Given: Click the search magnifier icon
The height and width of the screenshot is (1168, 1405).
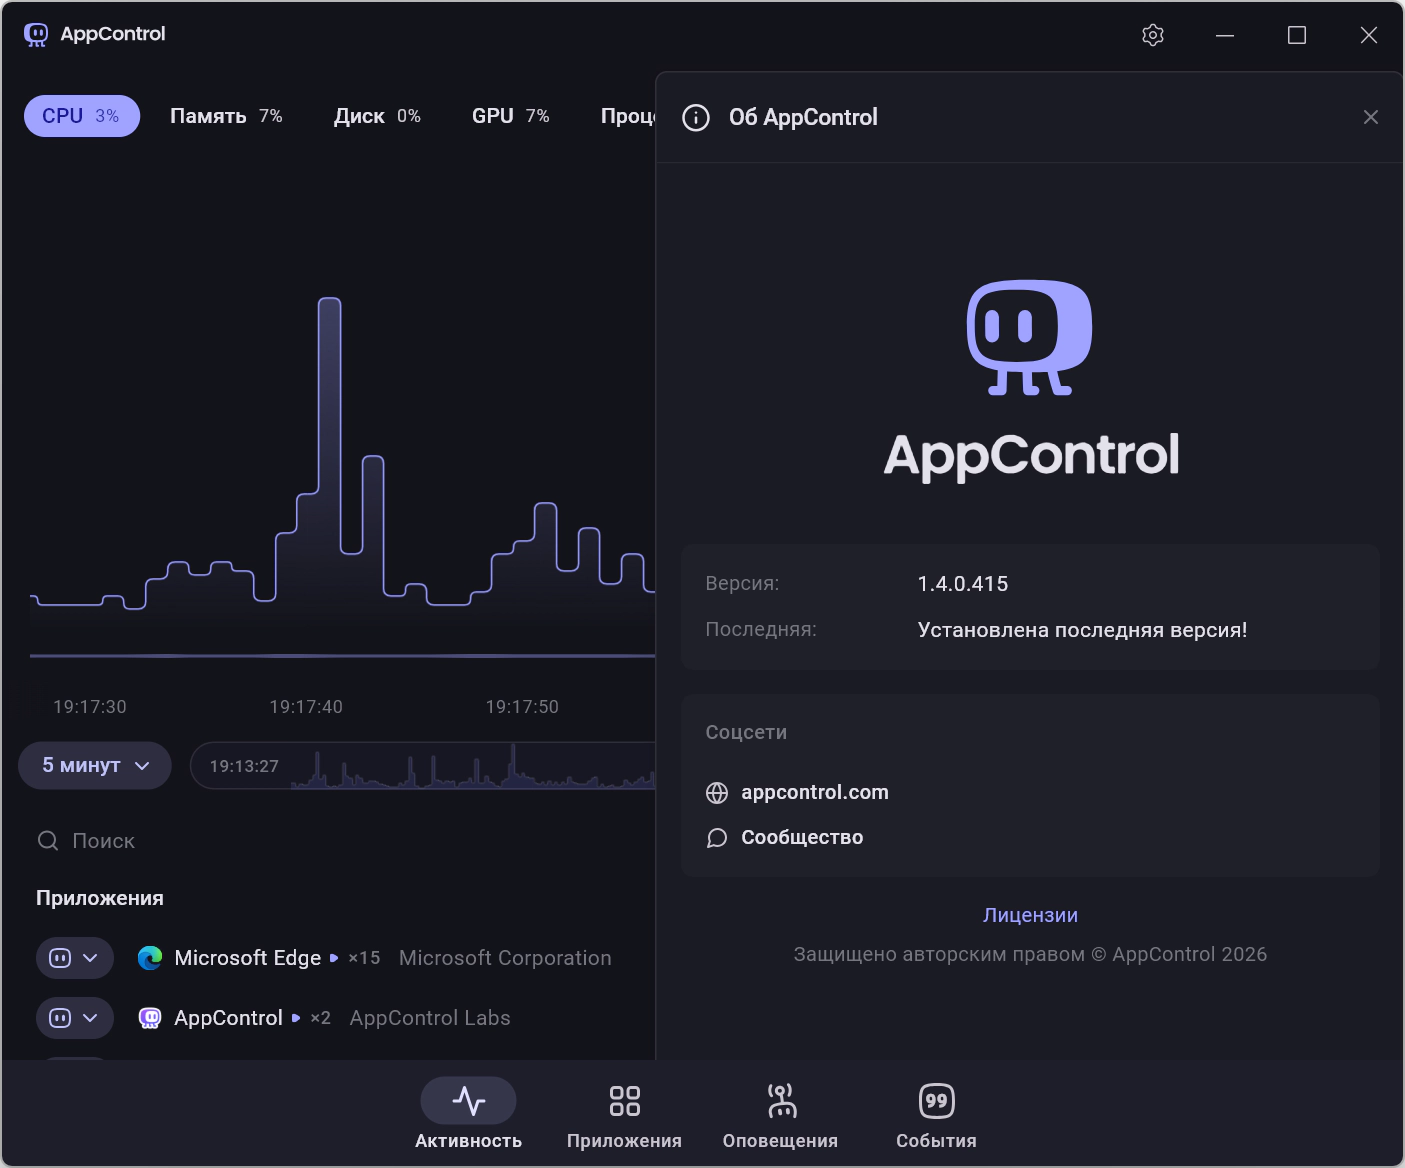Looking at the screenshot, I should (48, 841).
